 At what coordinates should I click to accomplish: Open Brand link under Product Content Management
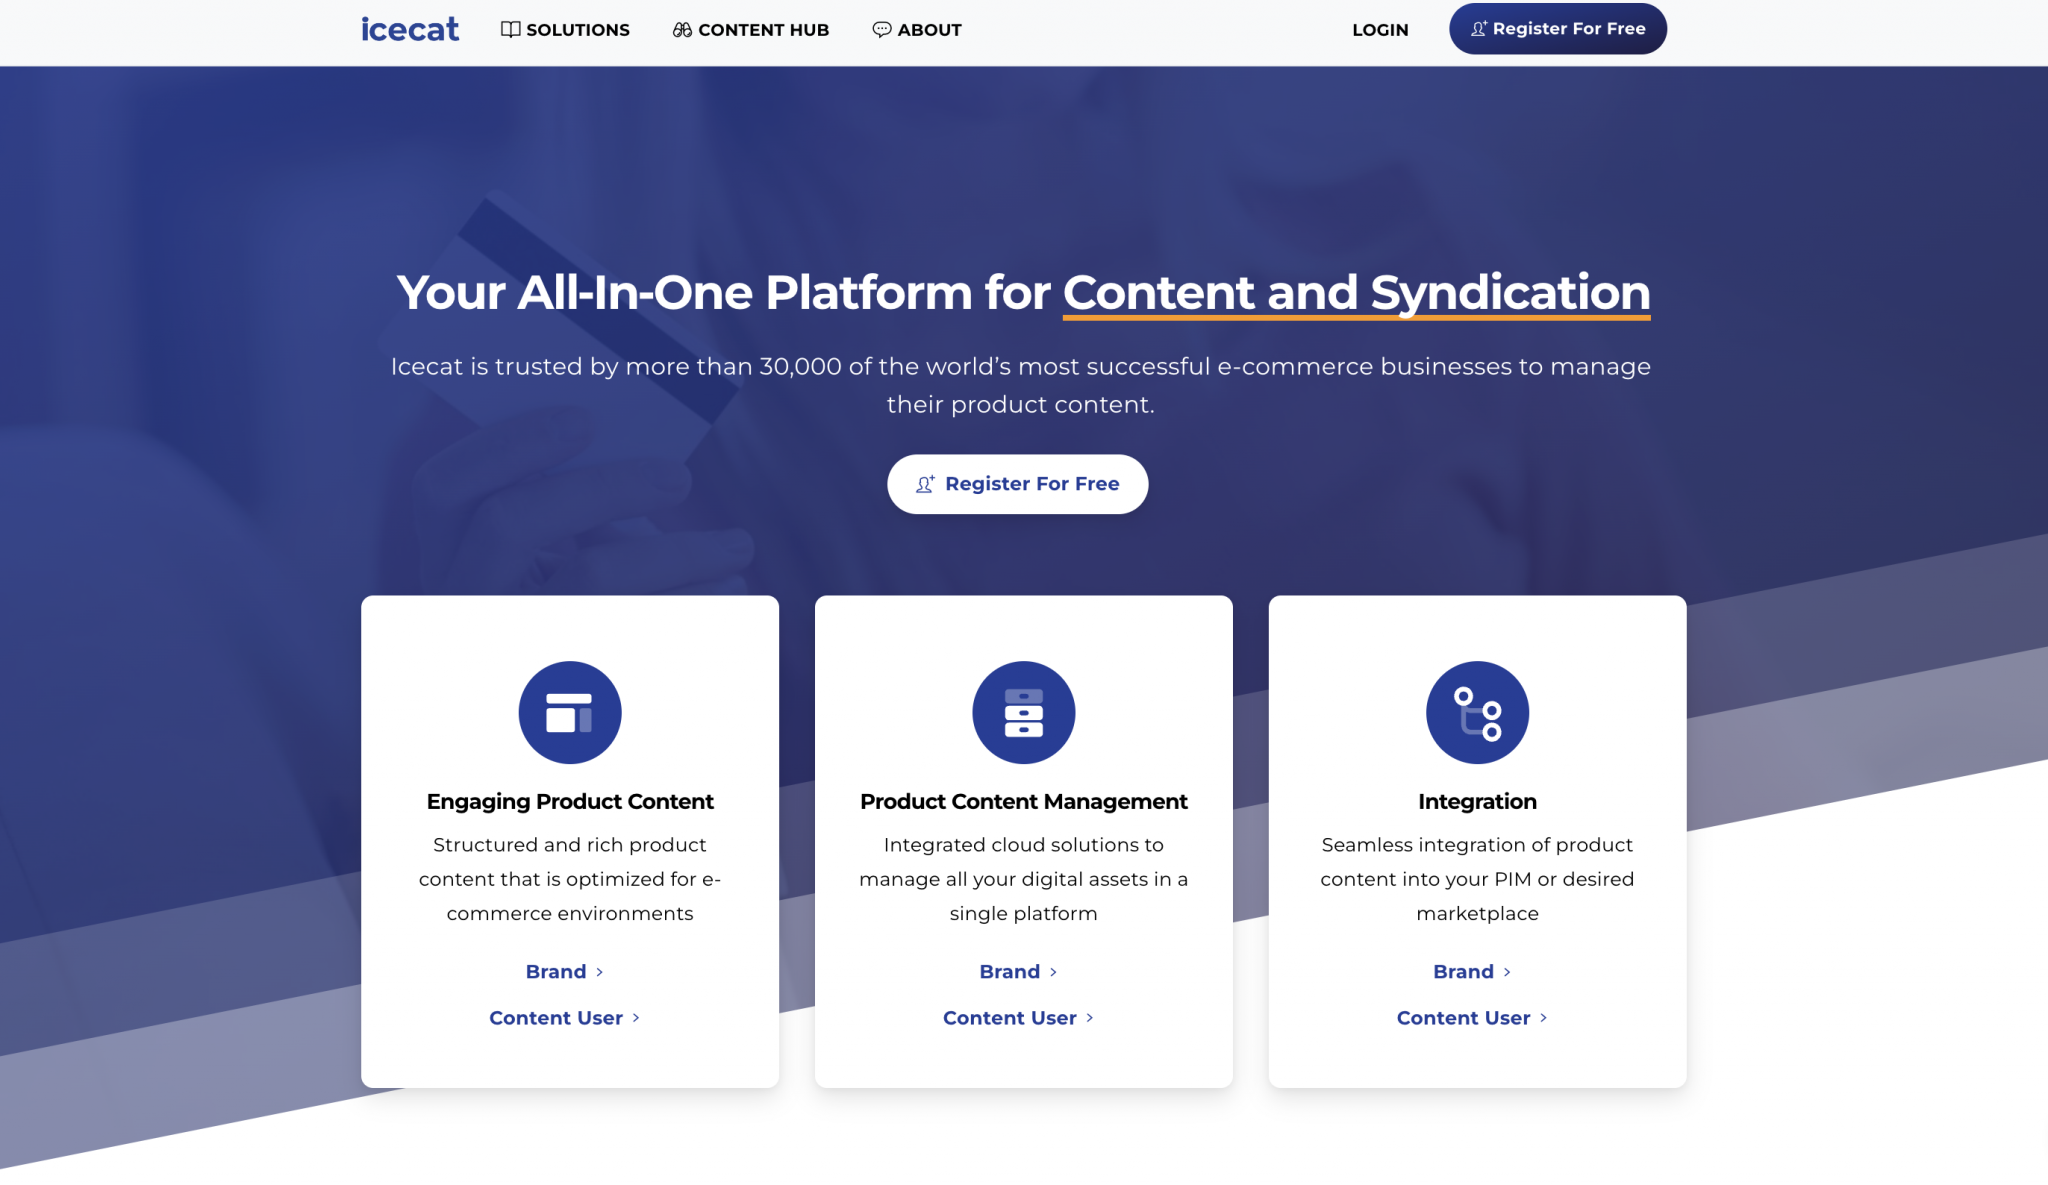1019,972
